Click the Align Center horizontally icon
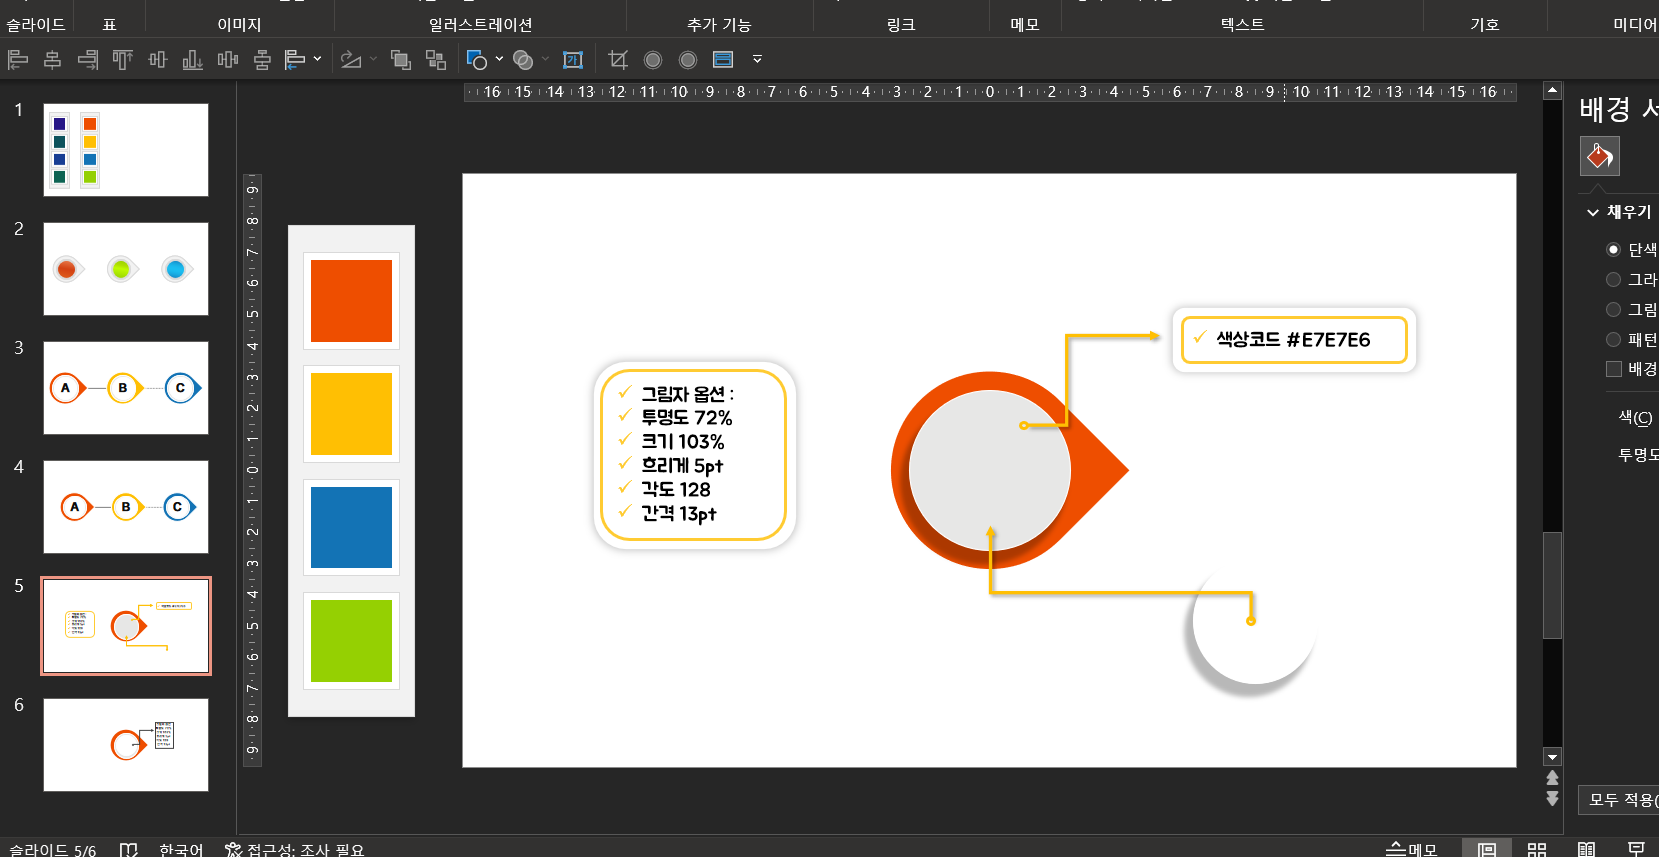 click(x=53, y=60)
